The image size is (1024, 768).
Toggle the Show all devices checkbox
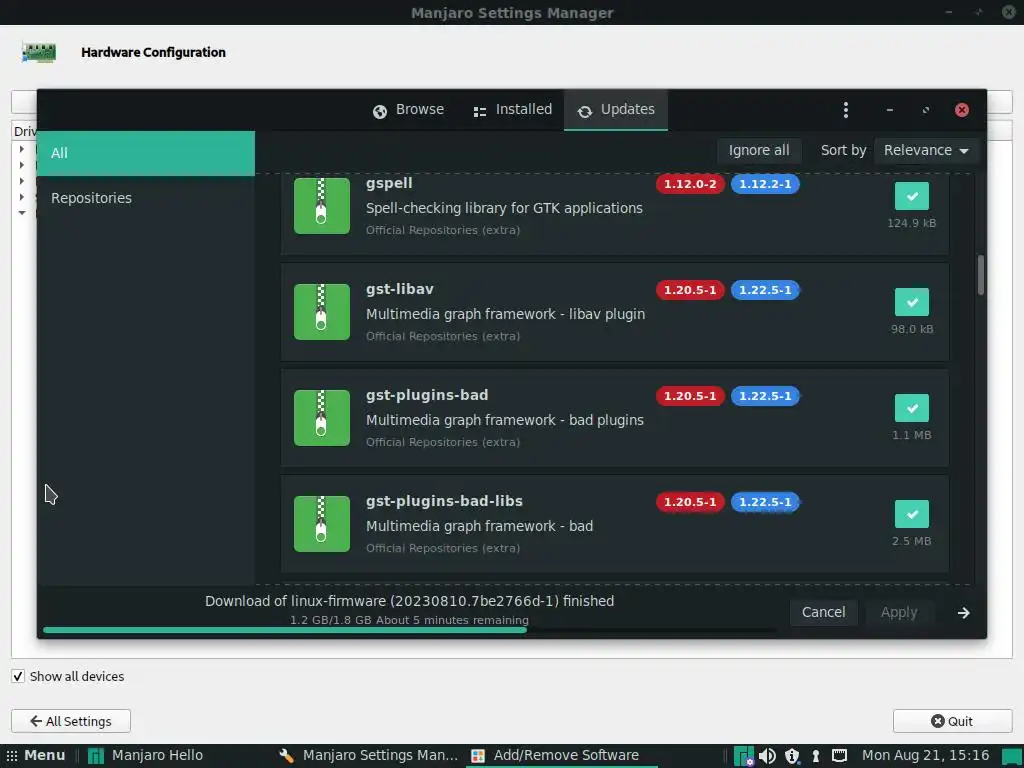pyautogui.click(x=18, y=677)
